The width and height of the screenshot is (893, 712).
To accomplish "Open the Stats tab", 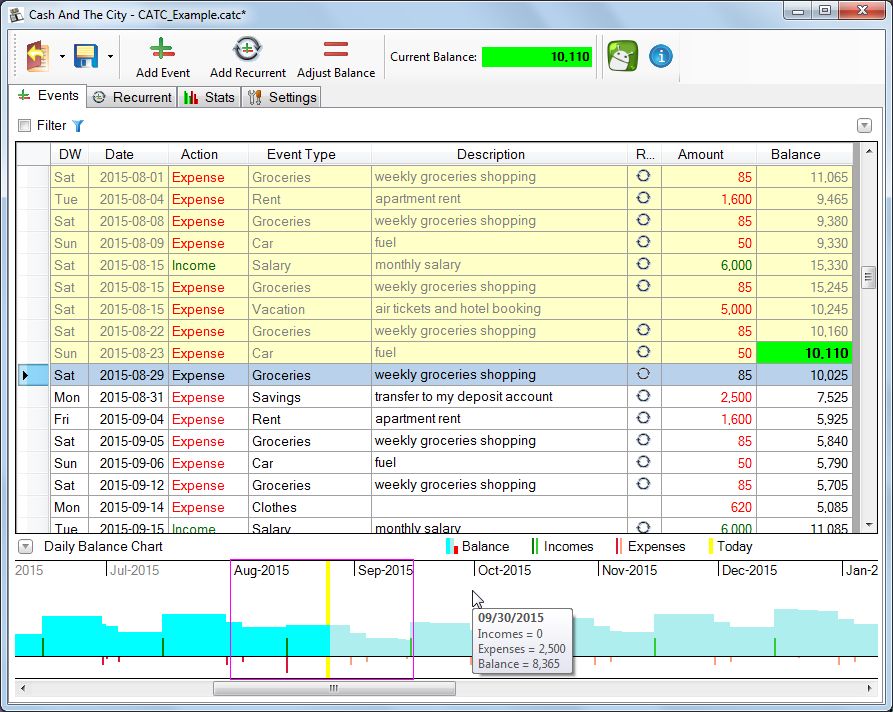I will tap(209, 97).
